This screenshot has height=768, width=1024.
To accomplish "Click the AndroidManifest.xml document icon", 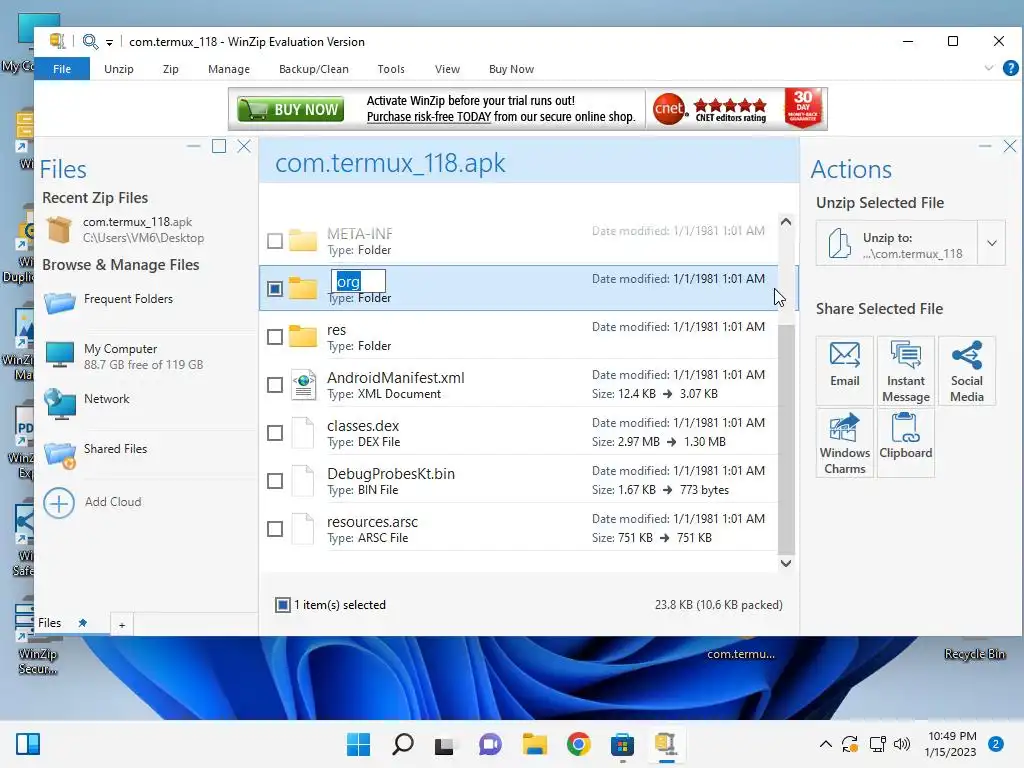I will [304, 385].
